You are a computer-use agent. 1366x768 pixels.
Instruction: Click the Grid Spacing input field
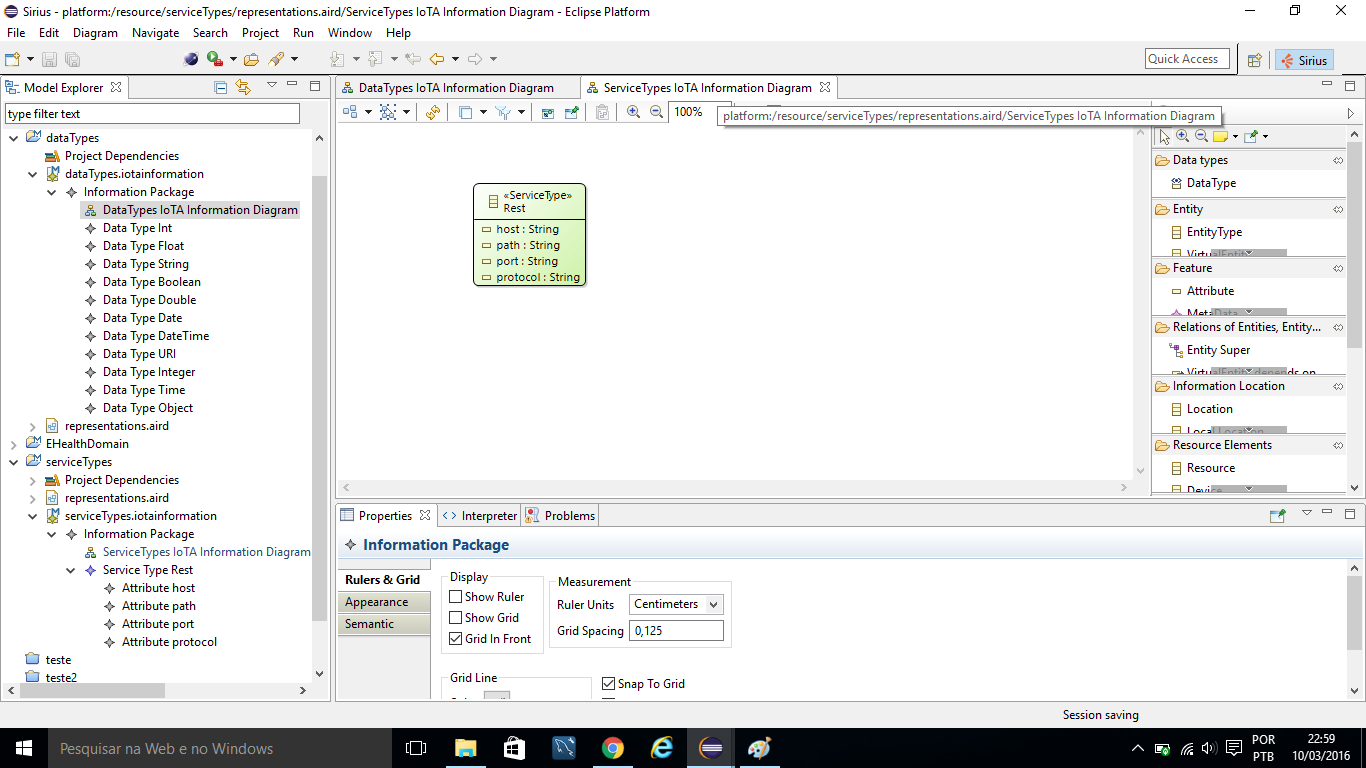676,631
